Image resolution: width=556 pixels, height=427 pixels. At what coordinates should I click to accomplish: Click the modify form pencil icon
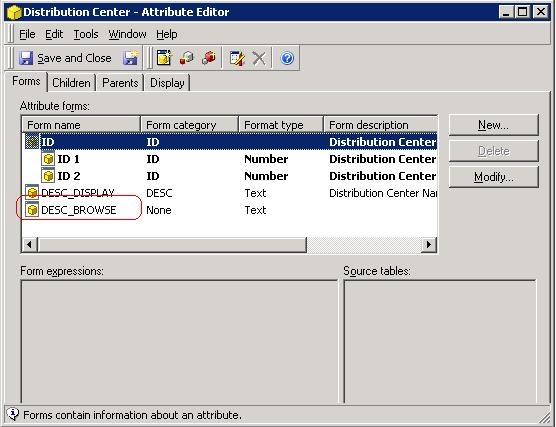237,58
